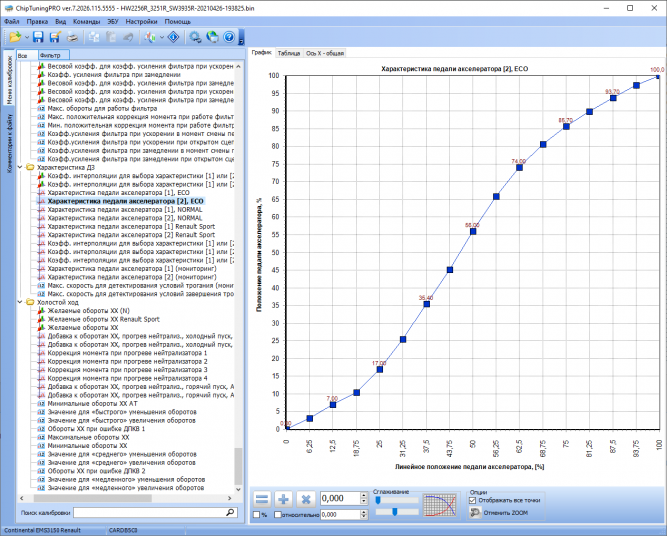
Task: Open the Правка menu
Action: 37,21
